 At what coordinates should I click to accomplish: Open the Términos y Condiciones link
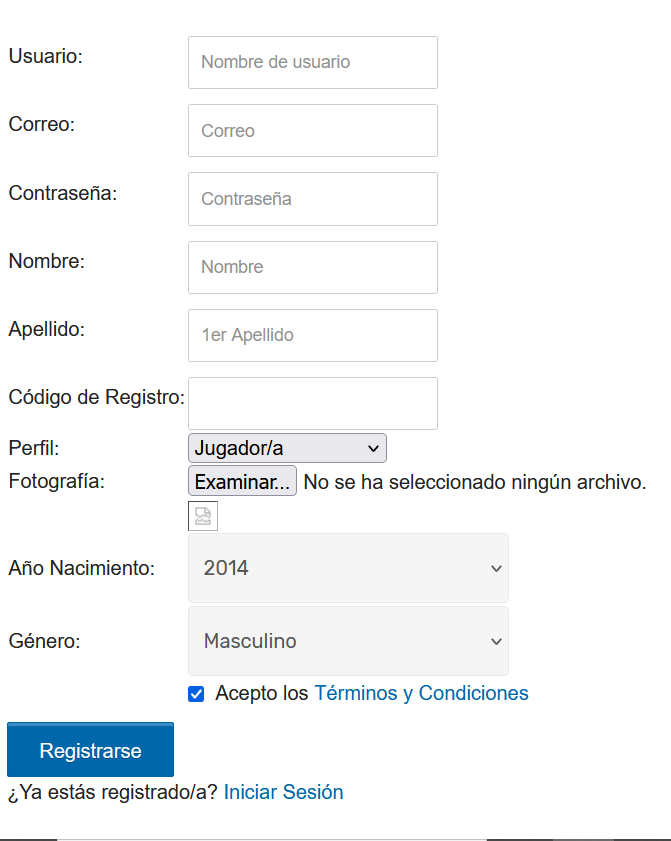pos(421,693)
